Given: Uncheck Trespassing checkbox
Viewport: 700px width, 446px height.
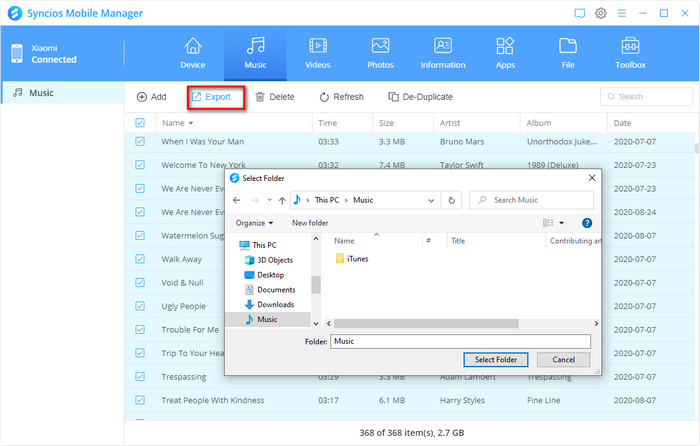Looking at the screenshot, I should point(140,376).
